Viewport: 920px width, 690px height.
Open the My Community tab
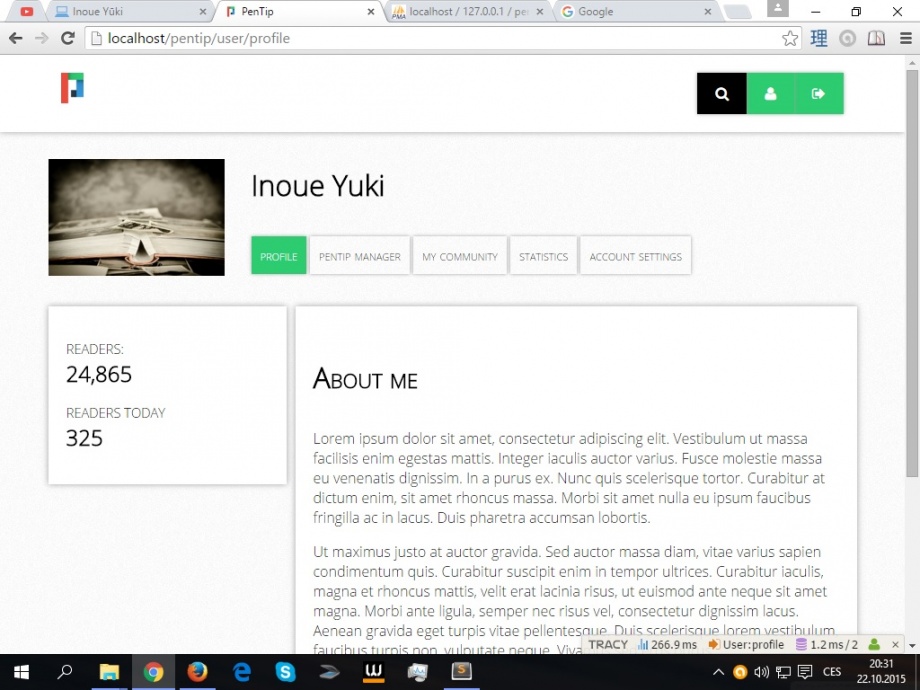(460, 256)
